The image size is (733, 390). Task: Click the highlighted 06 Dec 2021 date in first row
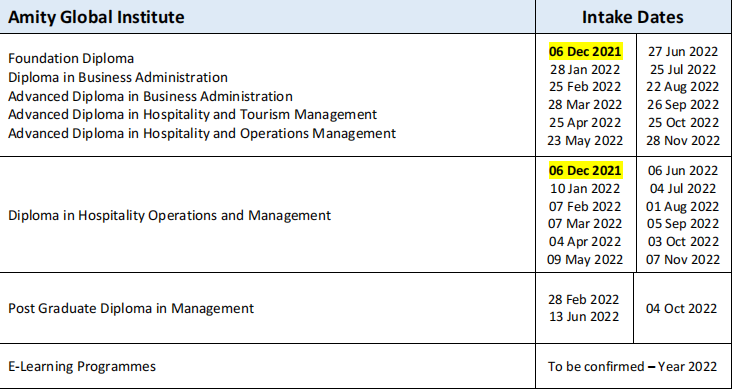coord(585,51)
